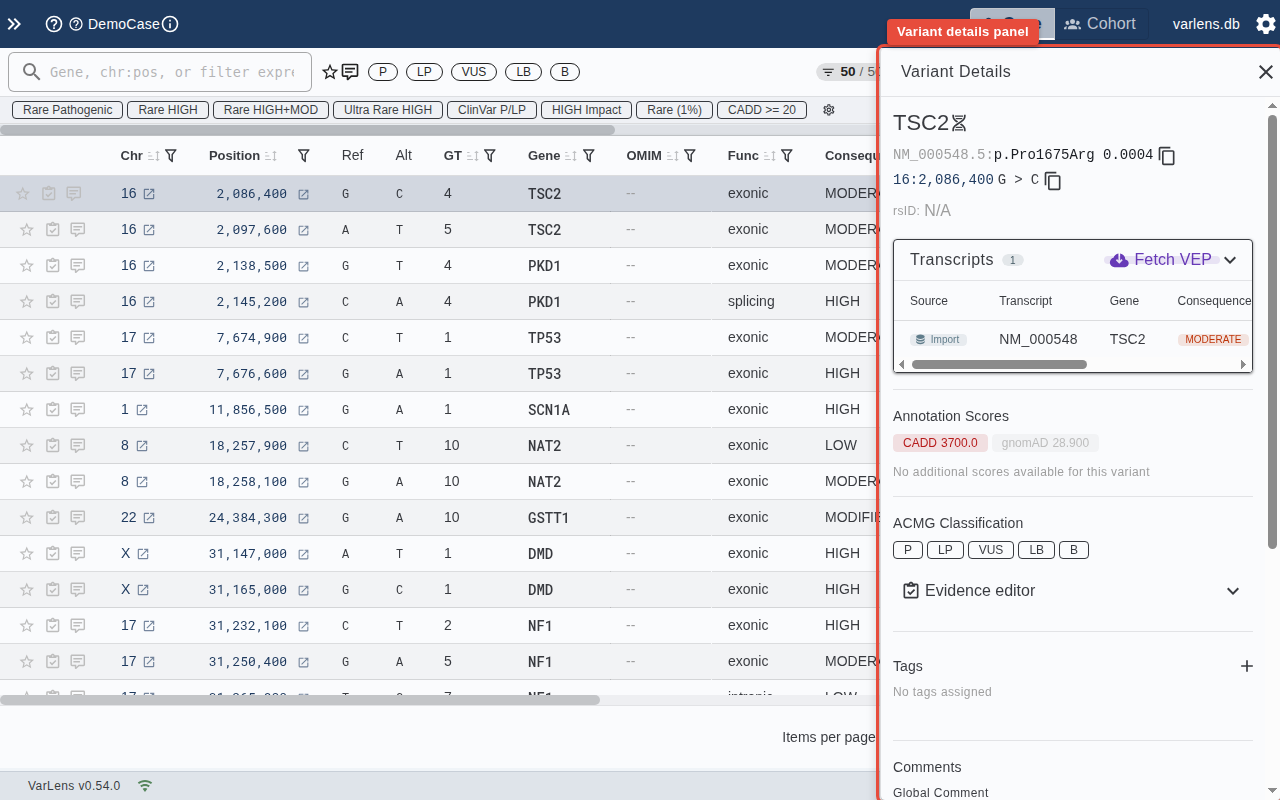Viewport: 1280px width, 800px height.
Task: Apply the Rare Pathogenic filter preset
Action: (x=66, y=110)
